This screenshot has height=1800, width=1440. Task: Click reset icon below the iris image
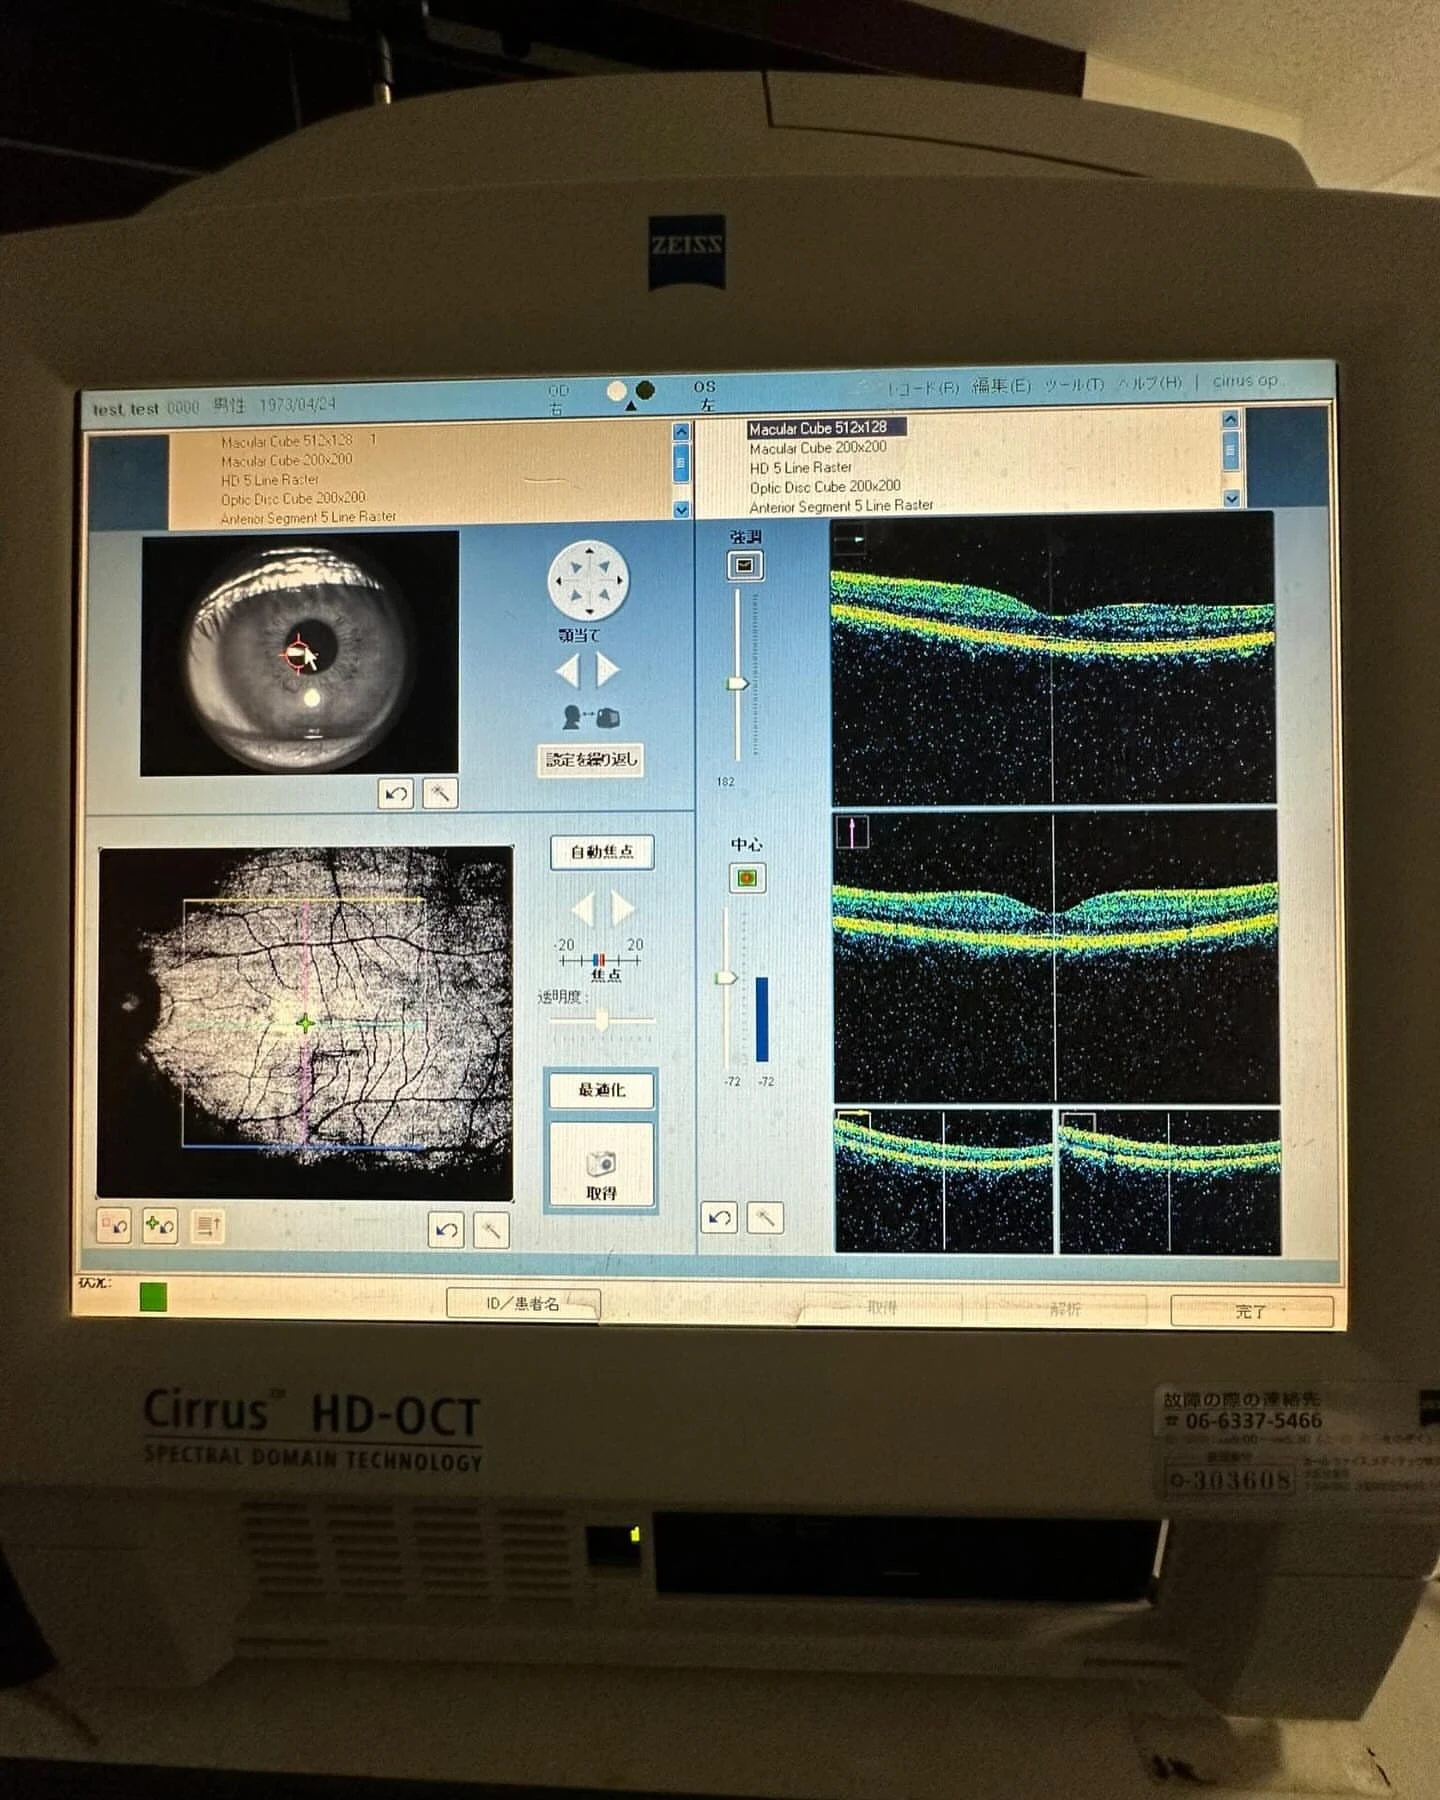pos(396,794)
